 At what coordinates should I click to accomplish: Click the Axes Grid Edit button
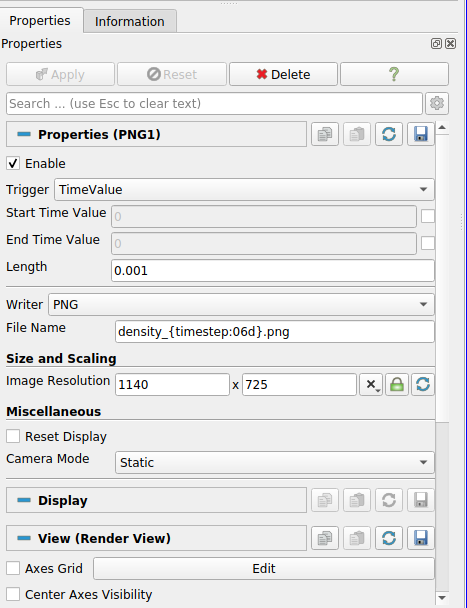pyautogui.click(x=264, y=568)
